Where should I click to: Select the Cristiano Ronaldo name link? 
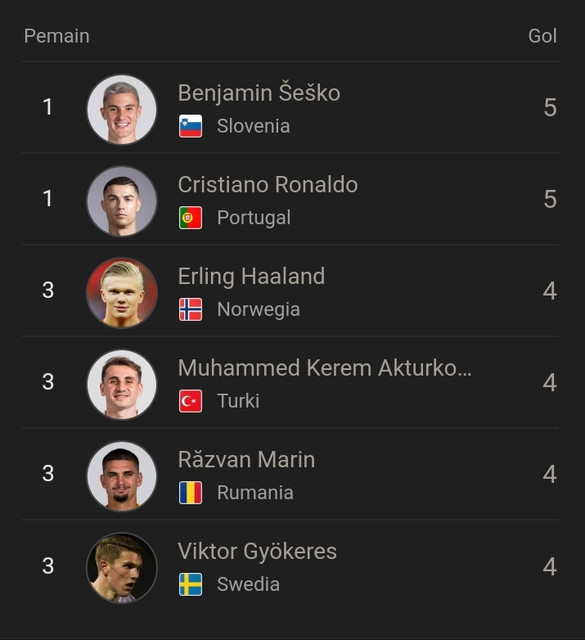(268, 184)
